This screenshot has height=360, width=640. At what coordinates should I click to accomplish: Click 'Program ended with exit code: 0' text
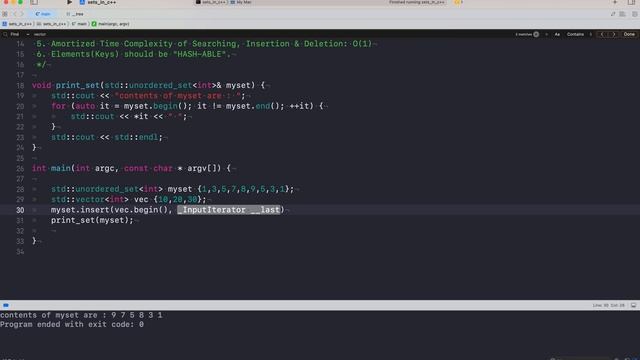coord(72,325)
